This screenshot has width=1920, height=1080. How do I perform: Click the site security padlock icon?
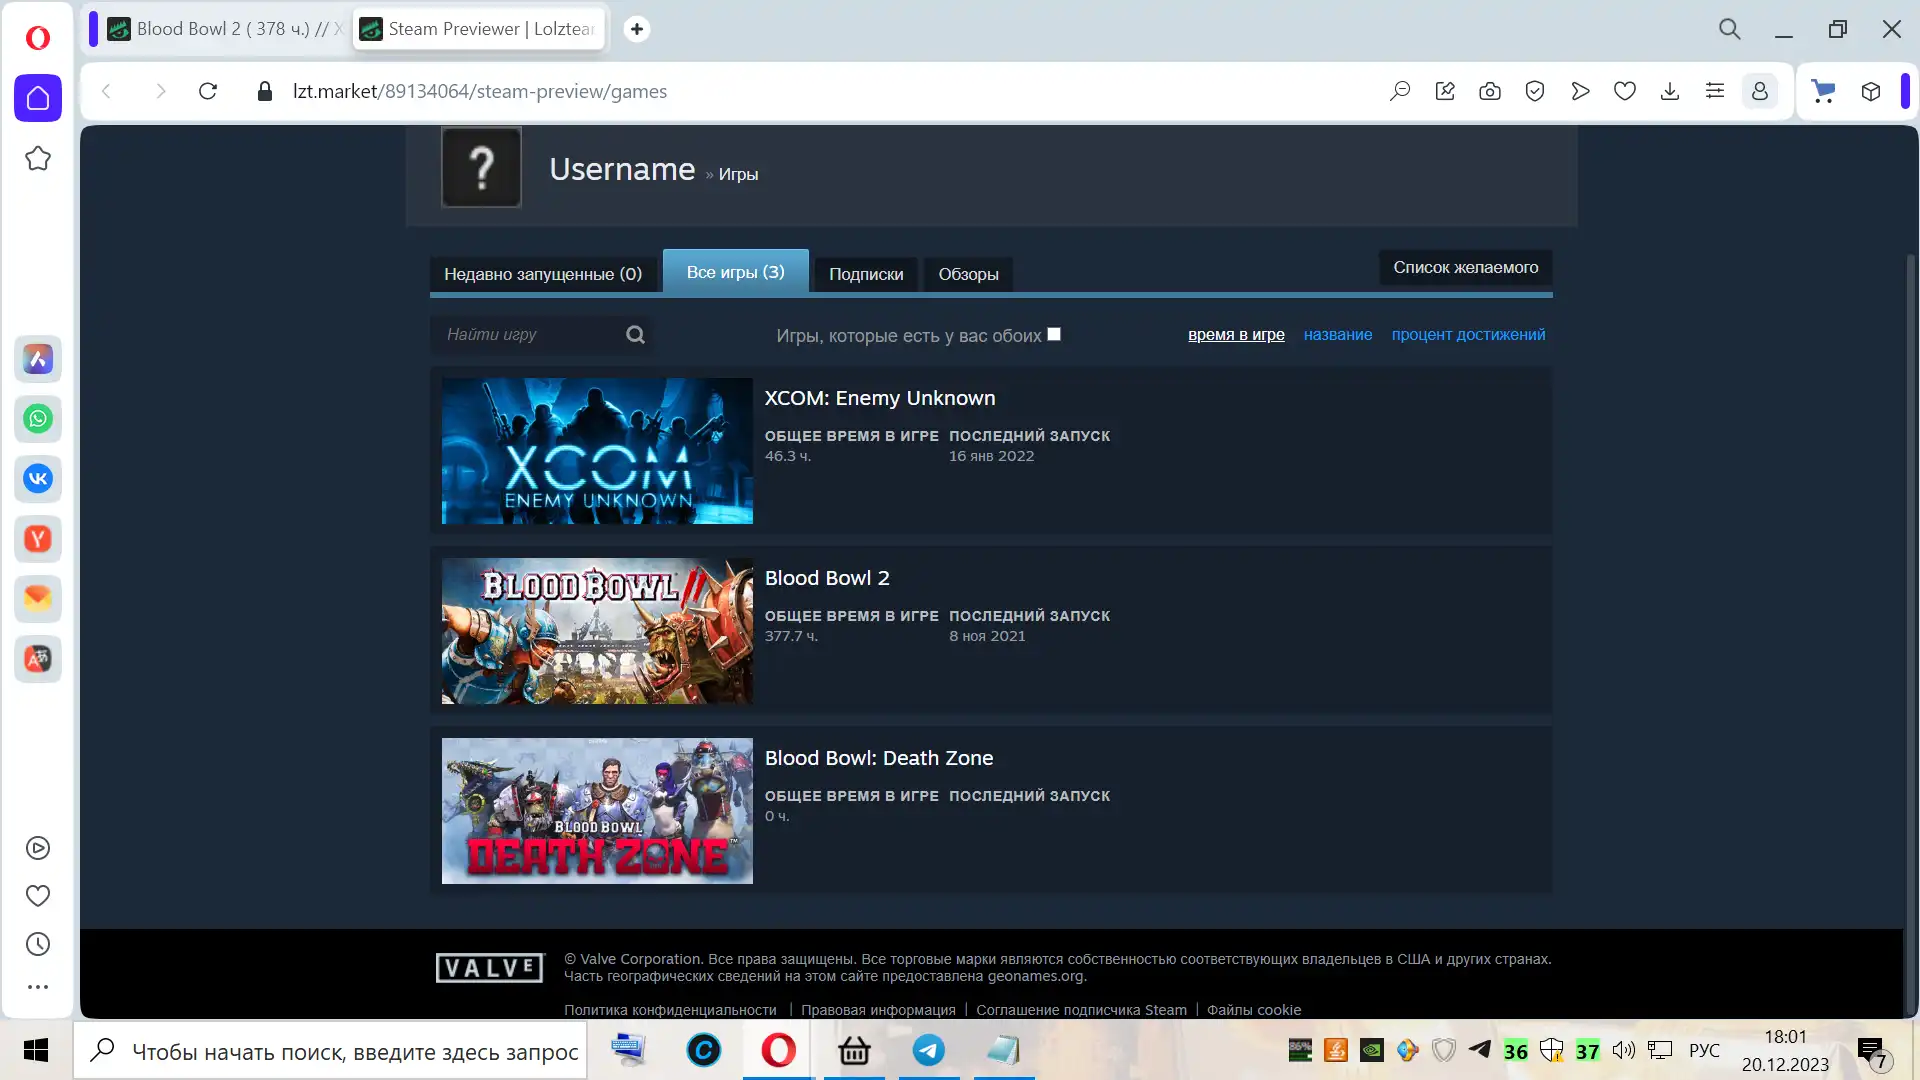(265, 91)
